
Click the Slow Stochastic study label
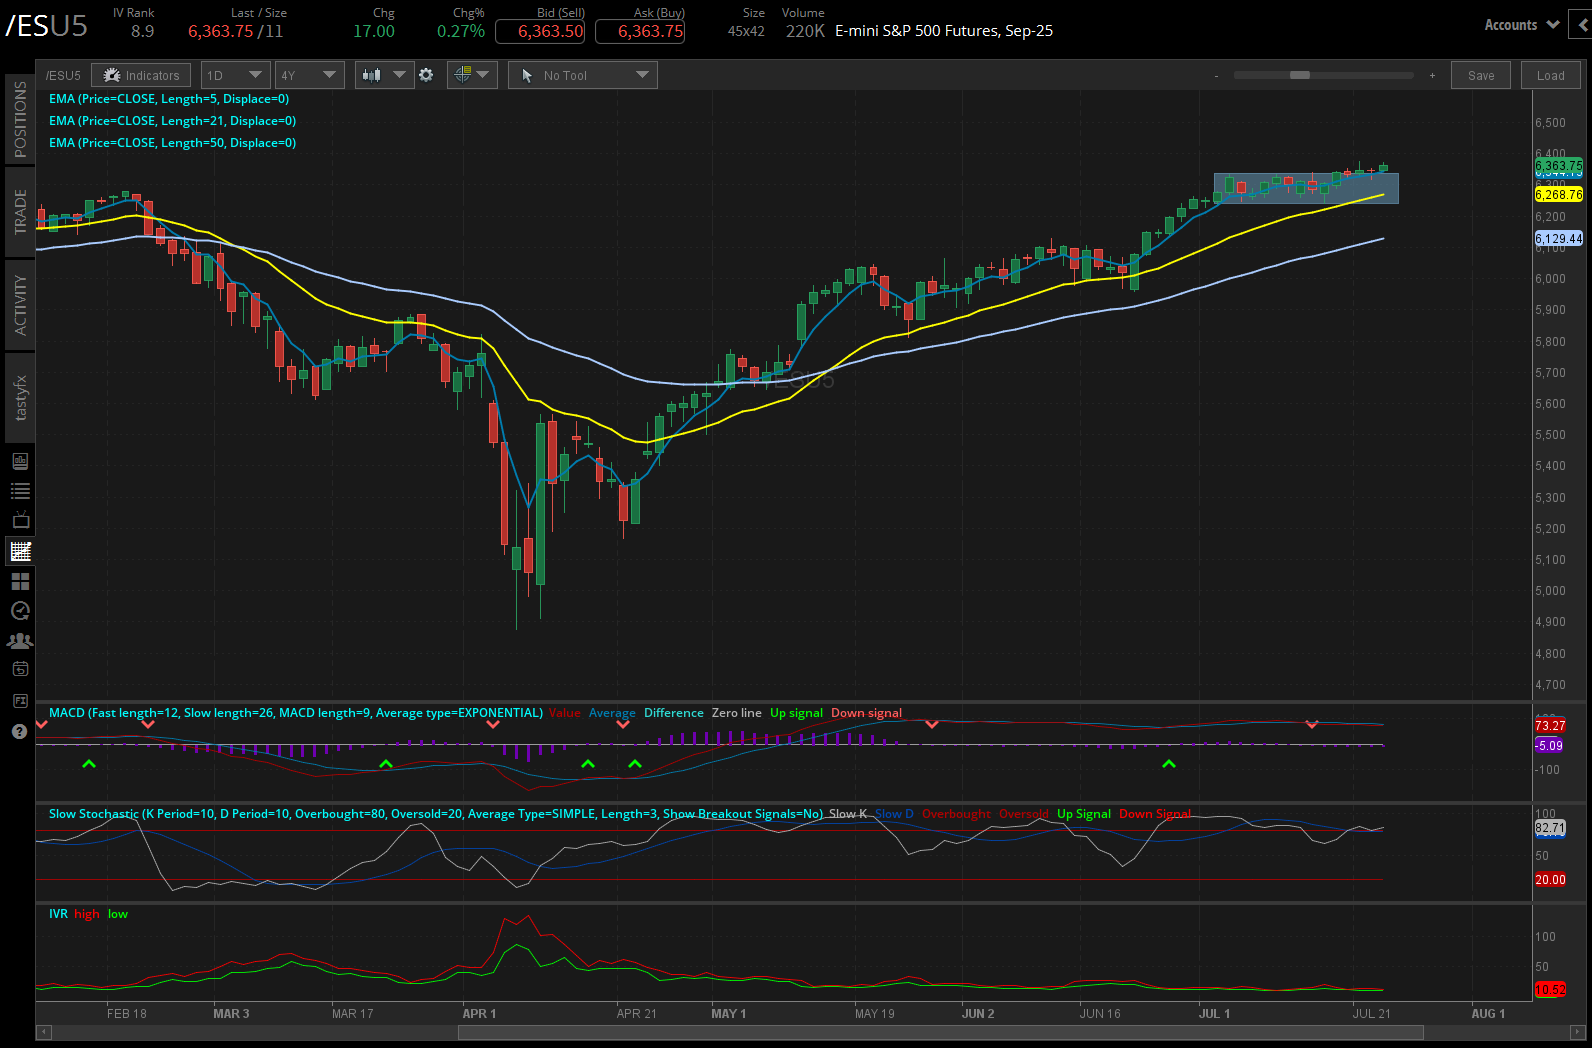[436, 814]
